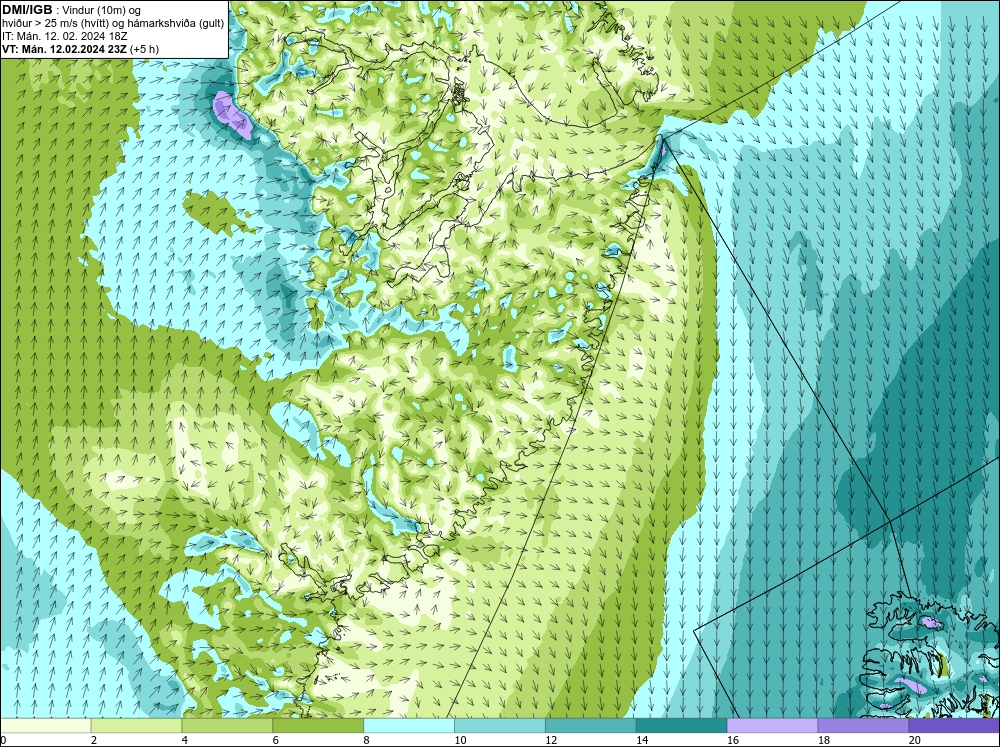Click the DMI/IGB title text

click(27, 10)
